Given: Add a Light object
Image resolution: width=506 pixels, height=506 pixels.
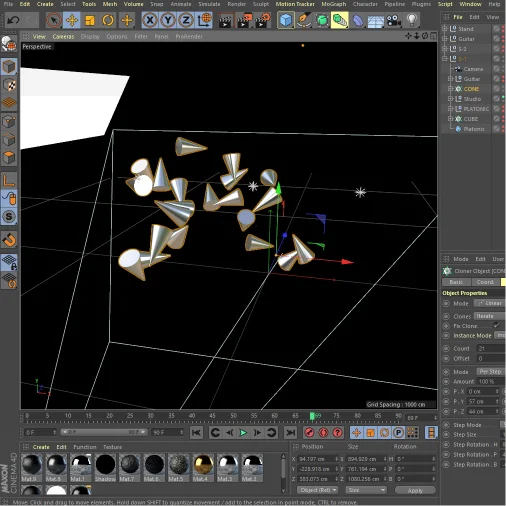Looking at the screenshot, I should [412, 20].
